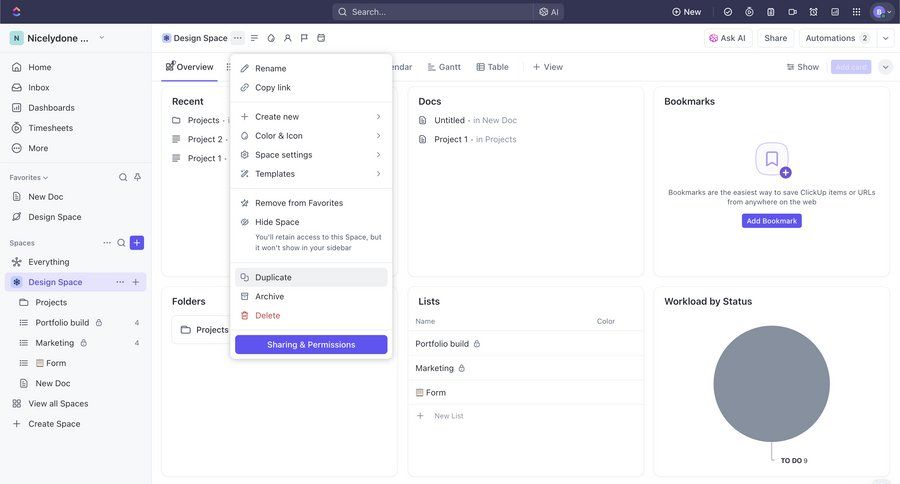Viewport: 900px width, 484px height.
Task: Open Design Space sidebar ellipsis menu
Action: click(120, 282)
